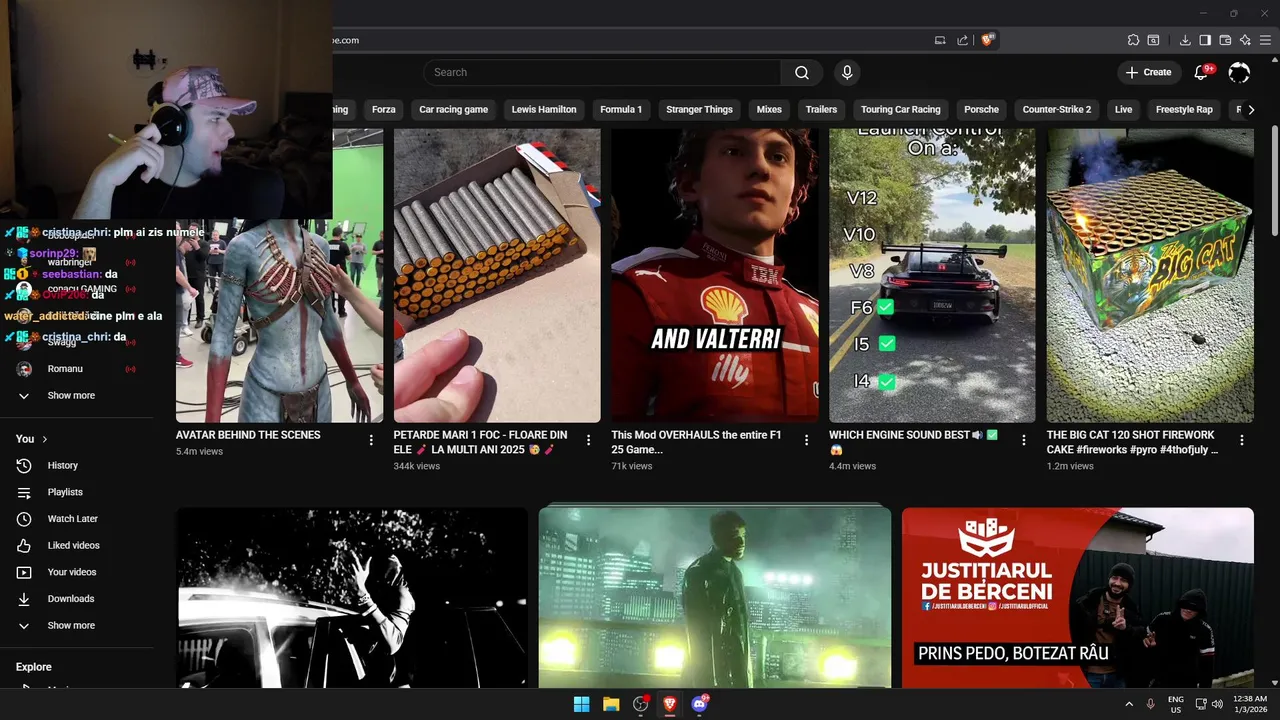Open Discord from the taskbar
Image resolution: width=1280 pixels, height=720 pixels.
(x=700, y=704)
